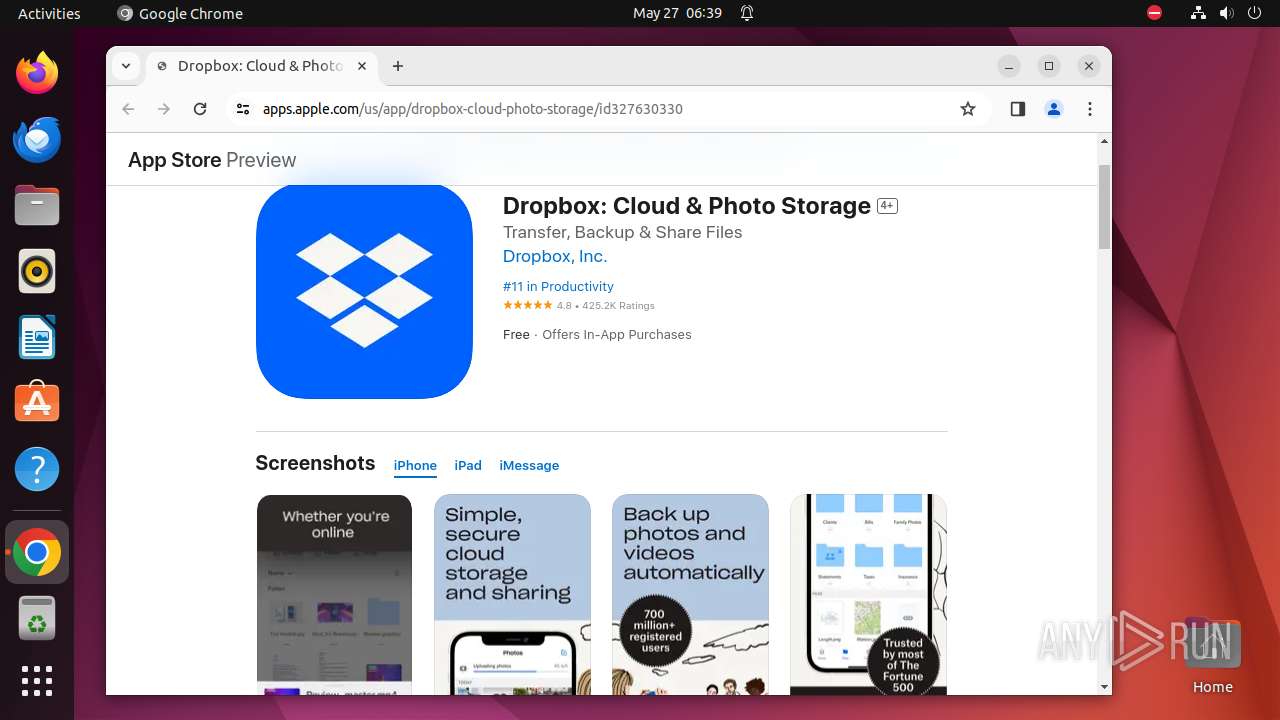This screenshot has height=720, width=1280.
Task: Open the Activities overview
Action: click(x=49, y=13)
